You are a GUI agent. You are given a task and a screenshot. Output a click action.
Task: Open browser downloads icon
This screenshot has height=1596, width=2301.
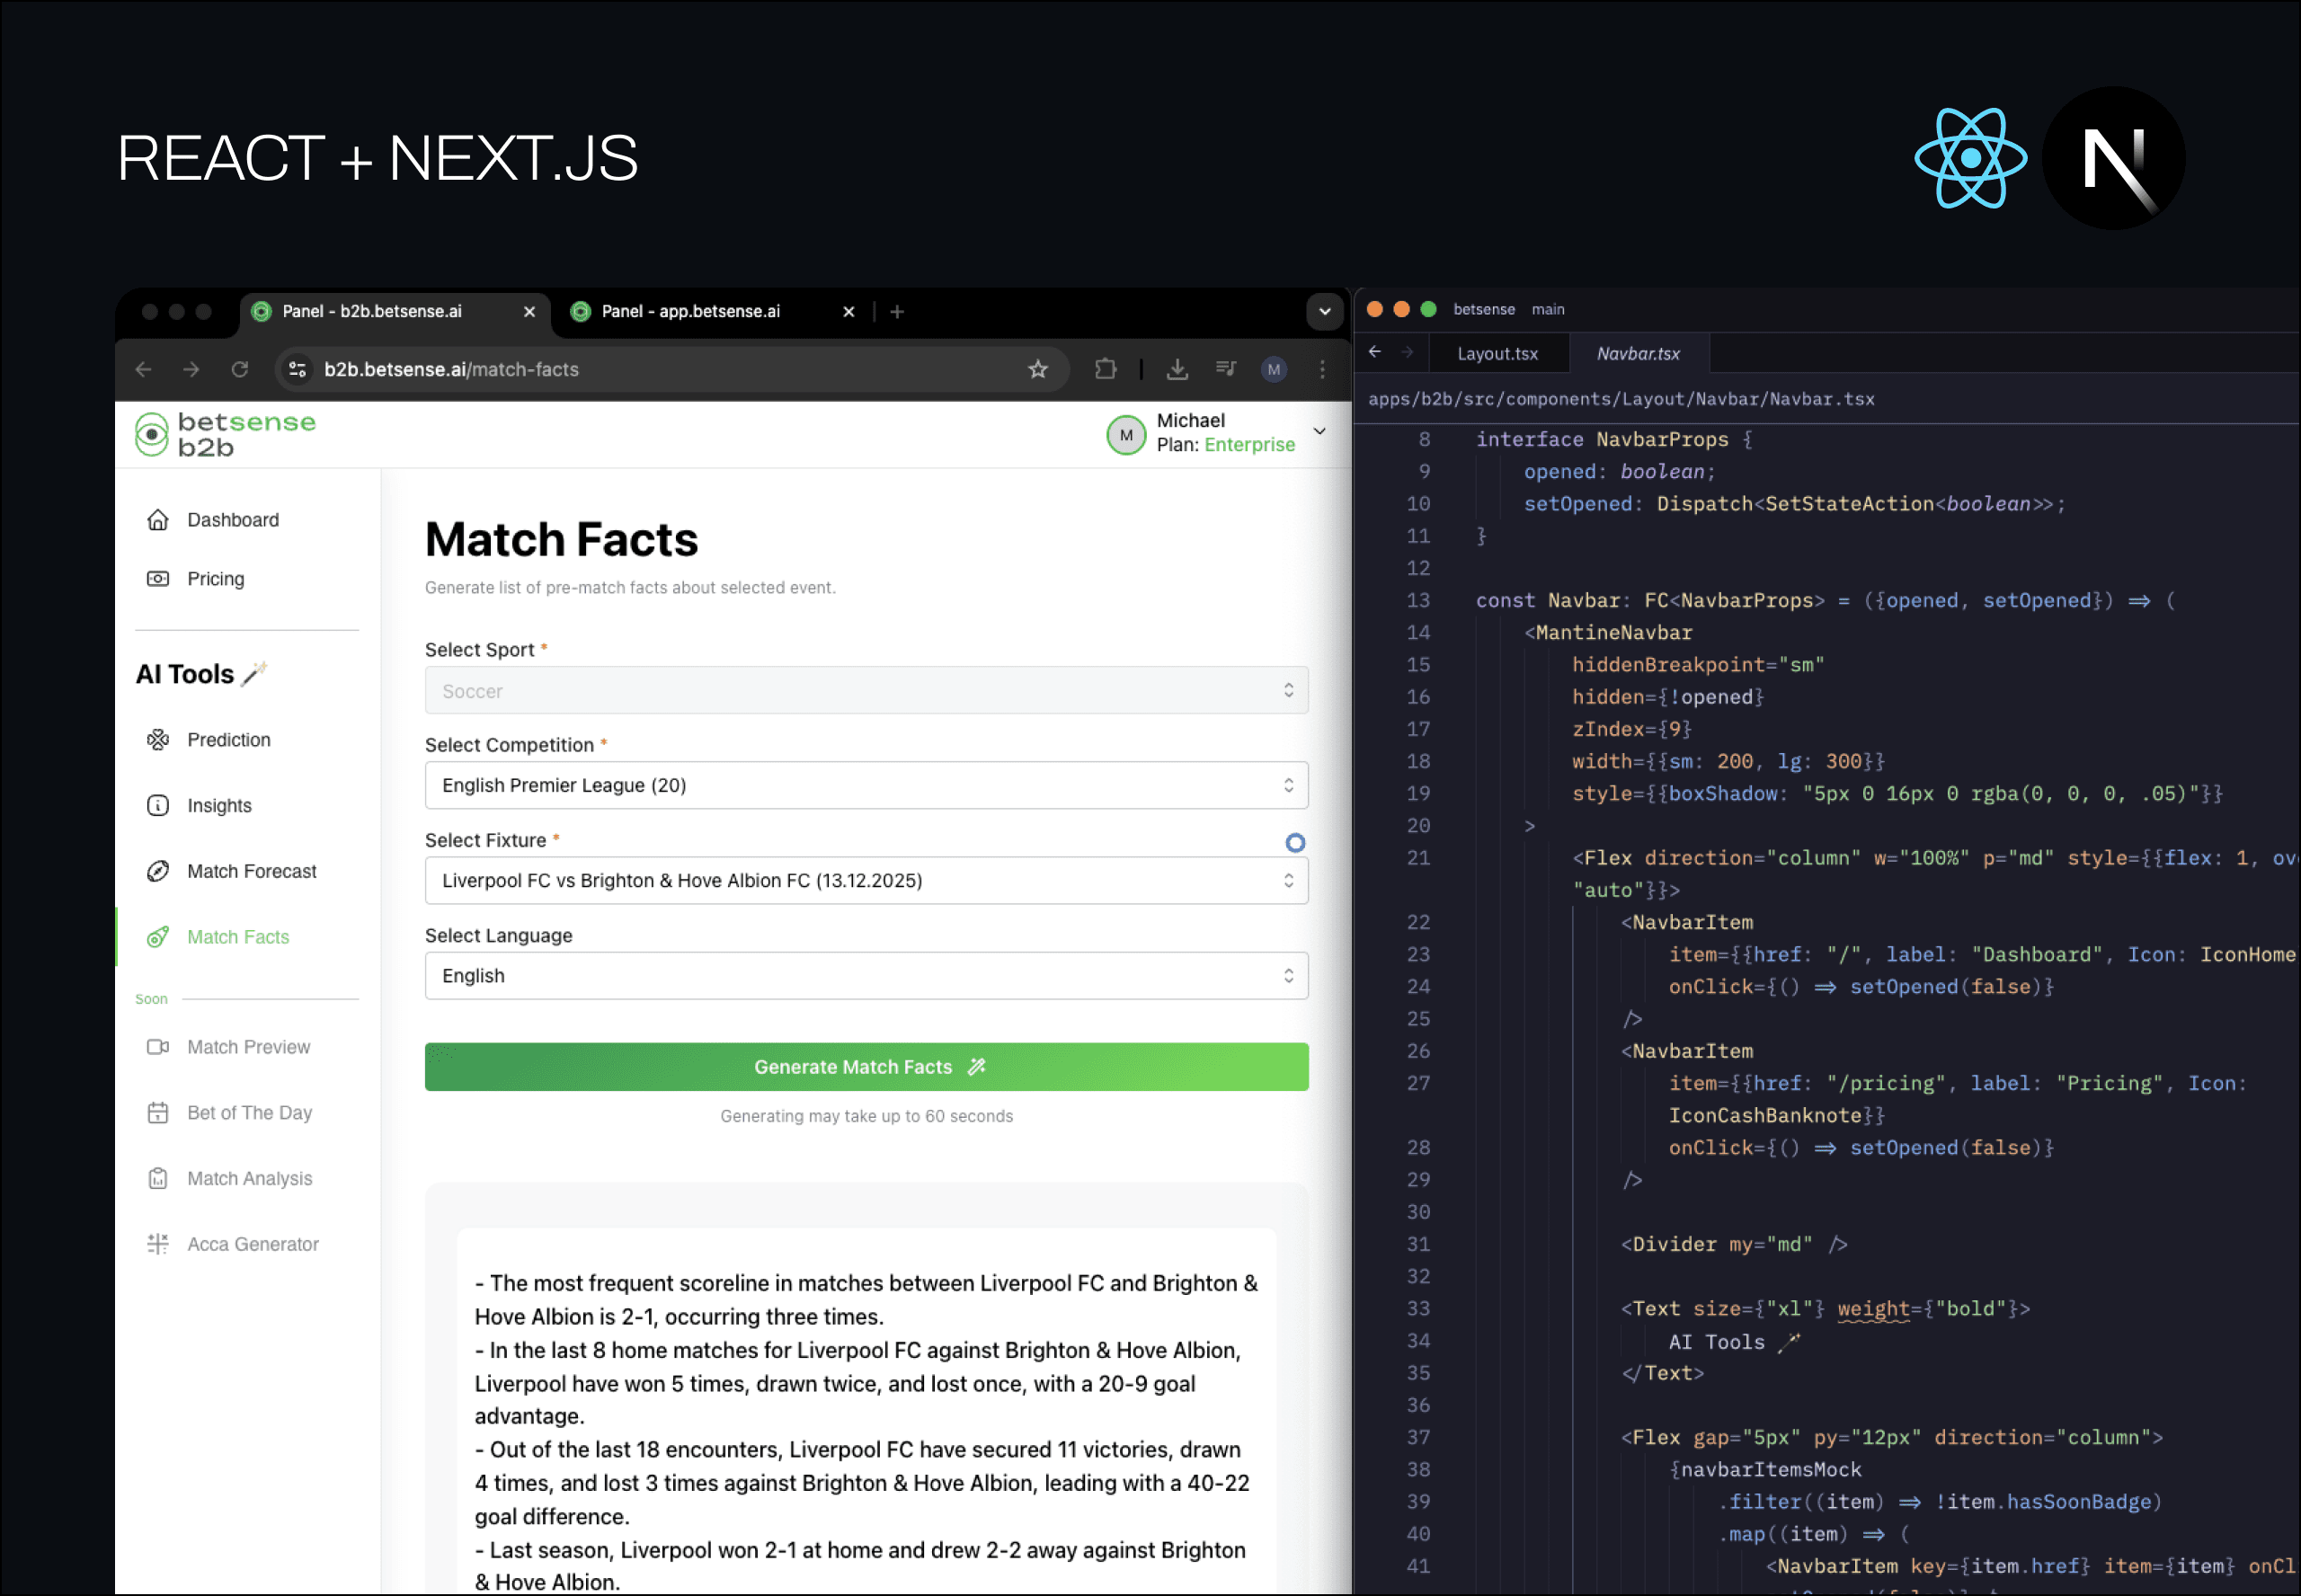coord(1177,369)
